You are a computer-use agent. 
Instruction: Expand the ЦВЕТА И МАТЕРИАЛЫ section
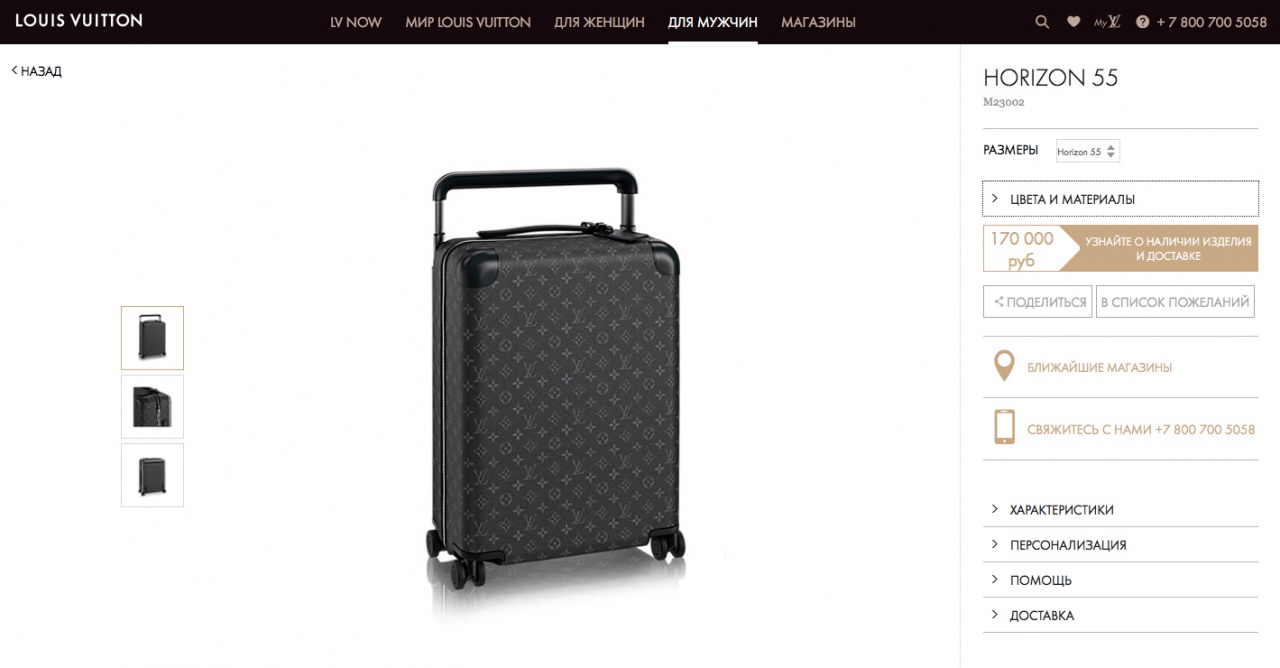[1120, 199]
